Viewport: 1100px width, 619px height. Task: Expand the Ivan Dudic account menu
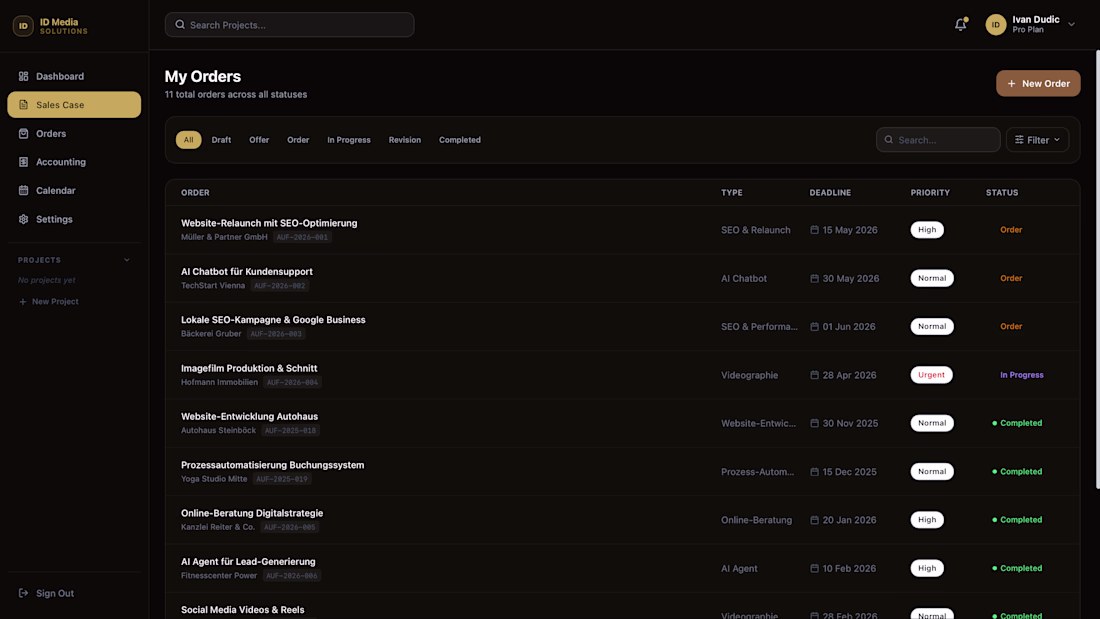pyautogui.click(x=1071, y=25)
